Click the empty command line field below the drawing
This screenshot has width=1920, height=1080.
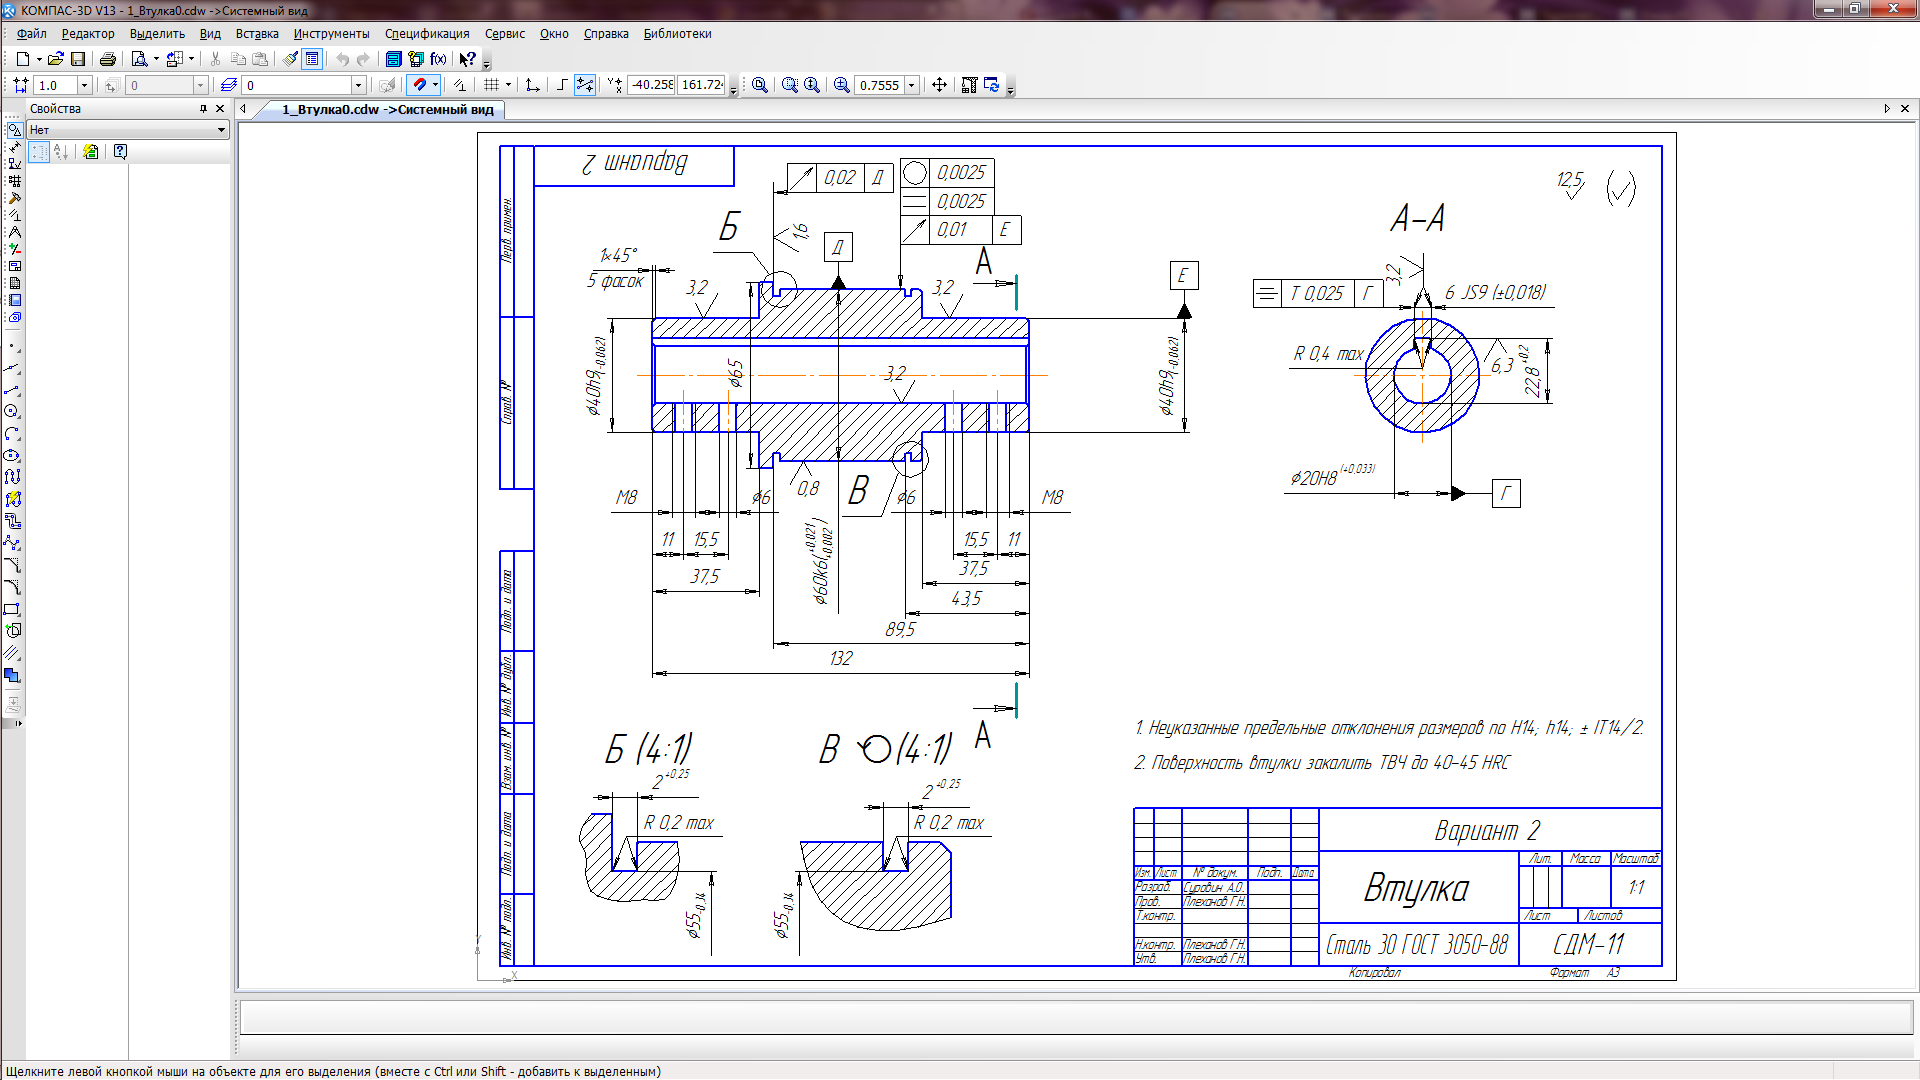(1076, 1017)
